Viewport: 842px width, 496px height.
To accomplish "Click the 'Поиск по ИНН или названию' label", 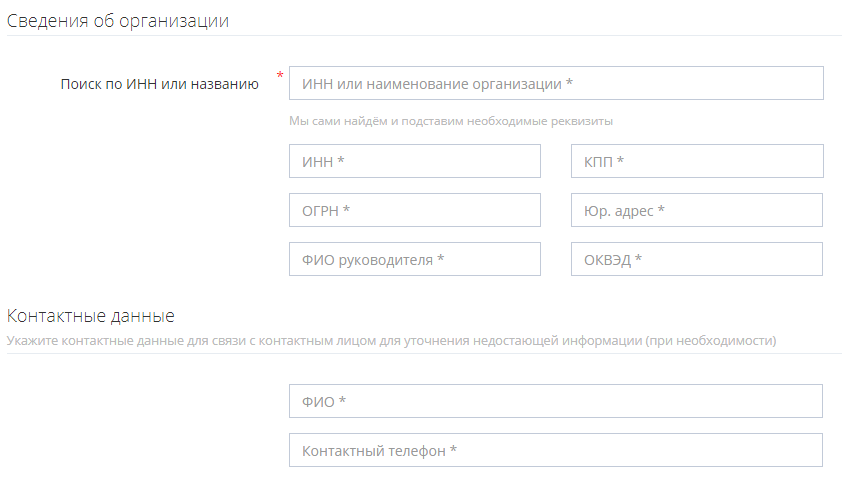I will [x=160, y=84].
